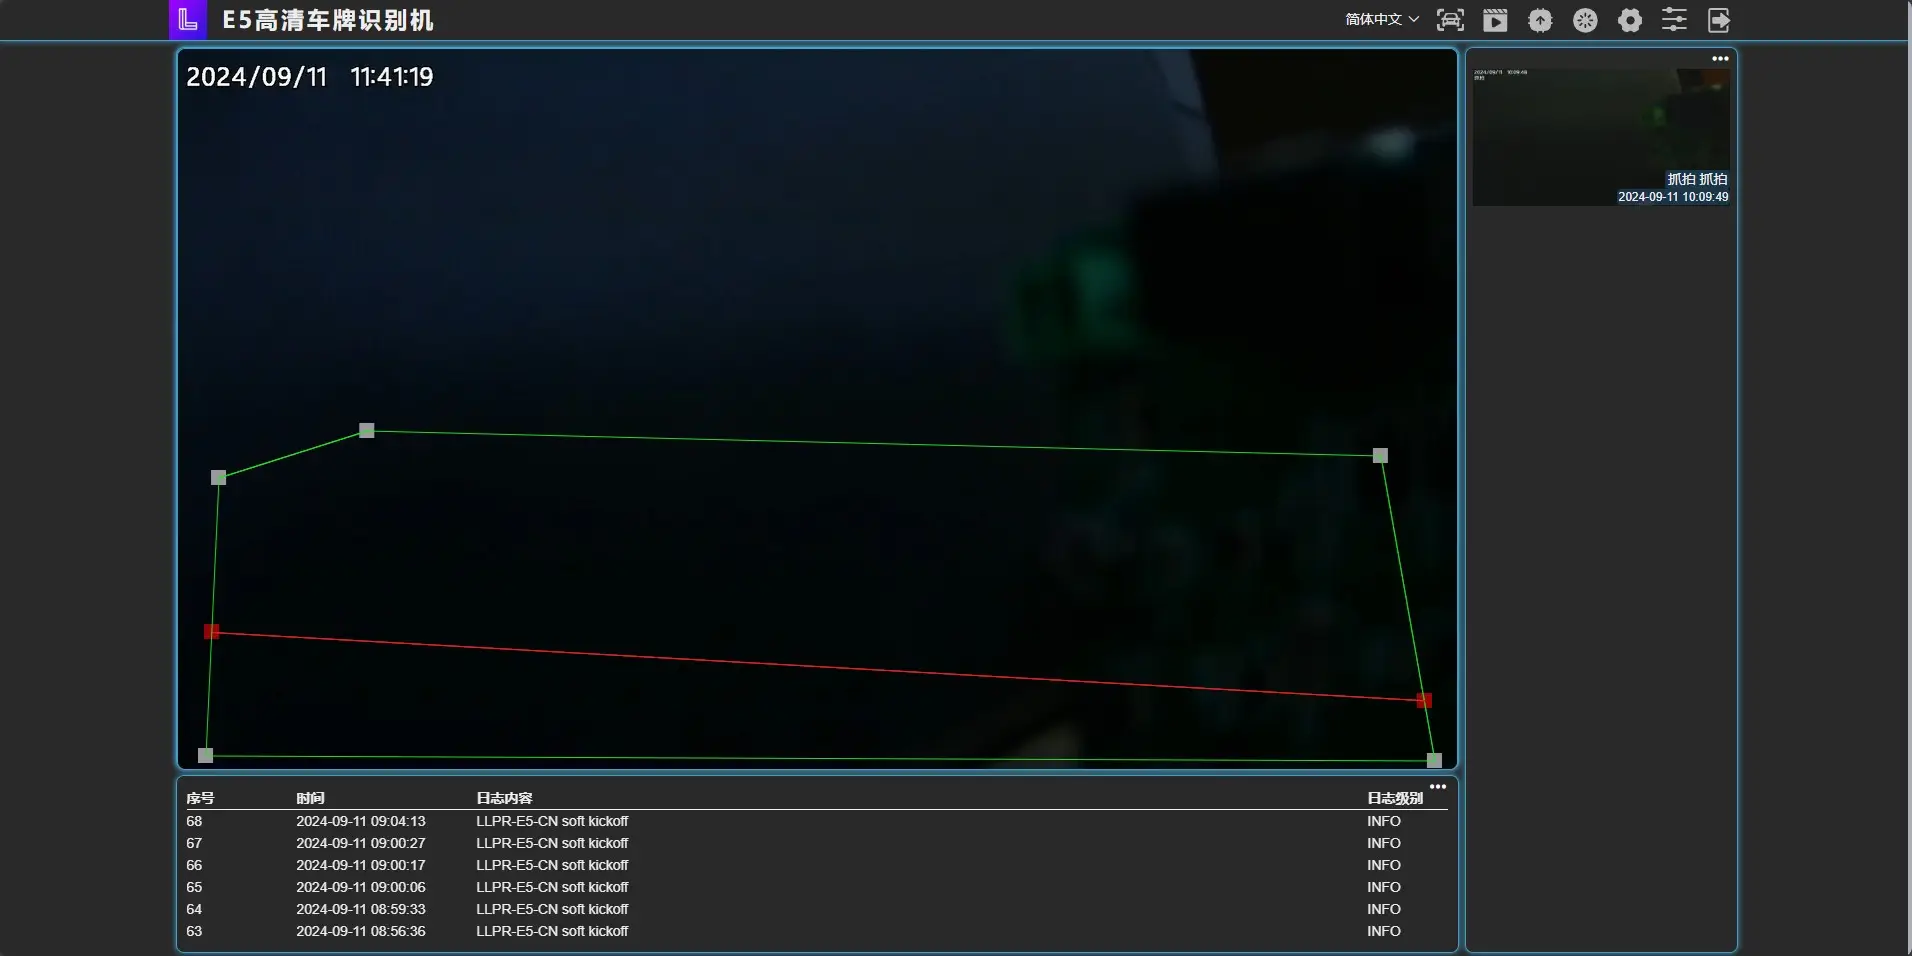Select the log row dated 09:00:27
The width and height of the screenshot is (1912, 956).
coord(360,843)
